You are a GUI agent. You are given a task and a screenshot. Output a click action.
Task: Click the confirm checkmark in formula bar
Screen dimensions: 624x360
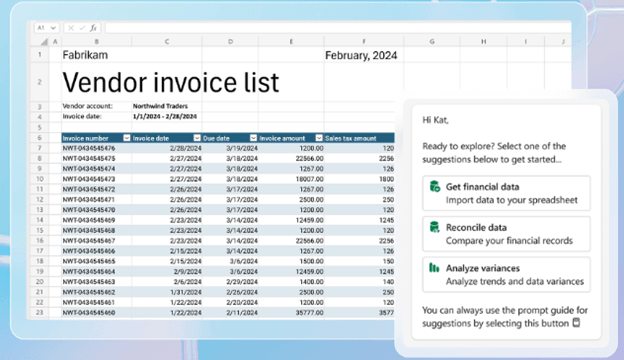click(x=82, y=28)
